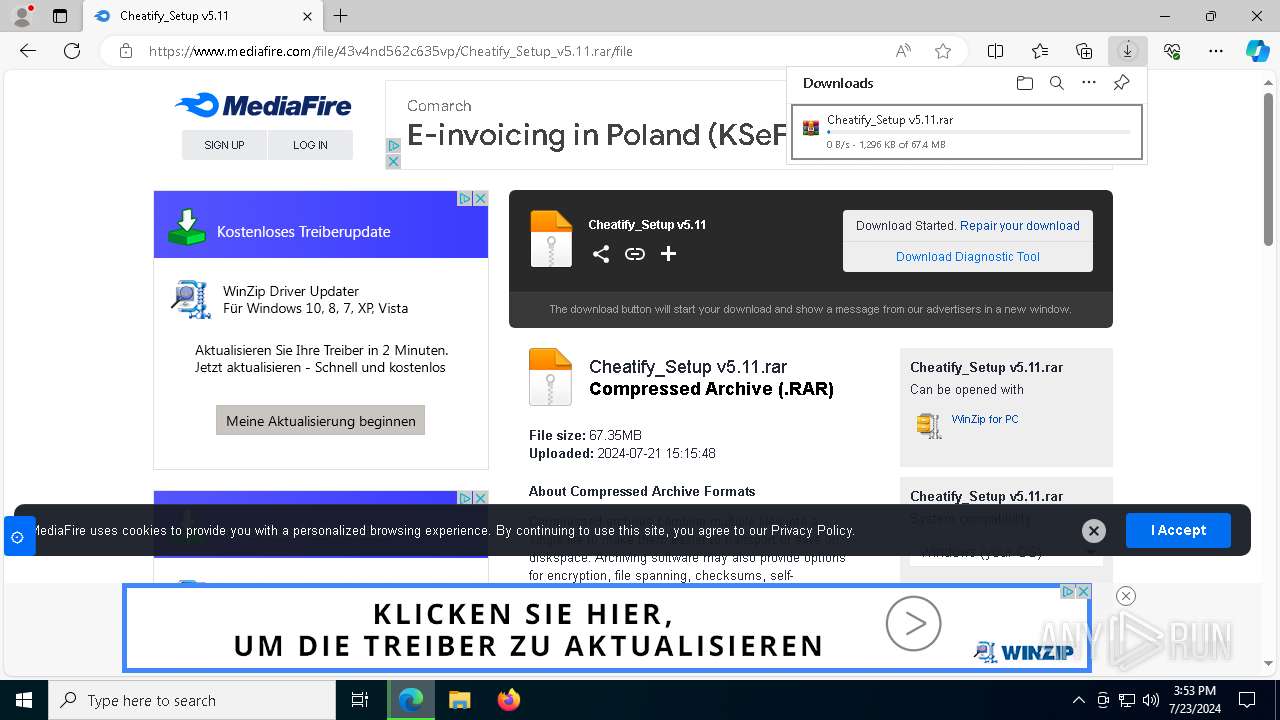Launch Firefox from the taskbar
This screenshot has height=720, width=1280.
[509, 700]
